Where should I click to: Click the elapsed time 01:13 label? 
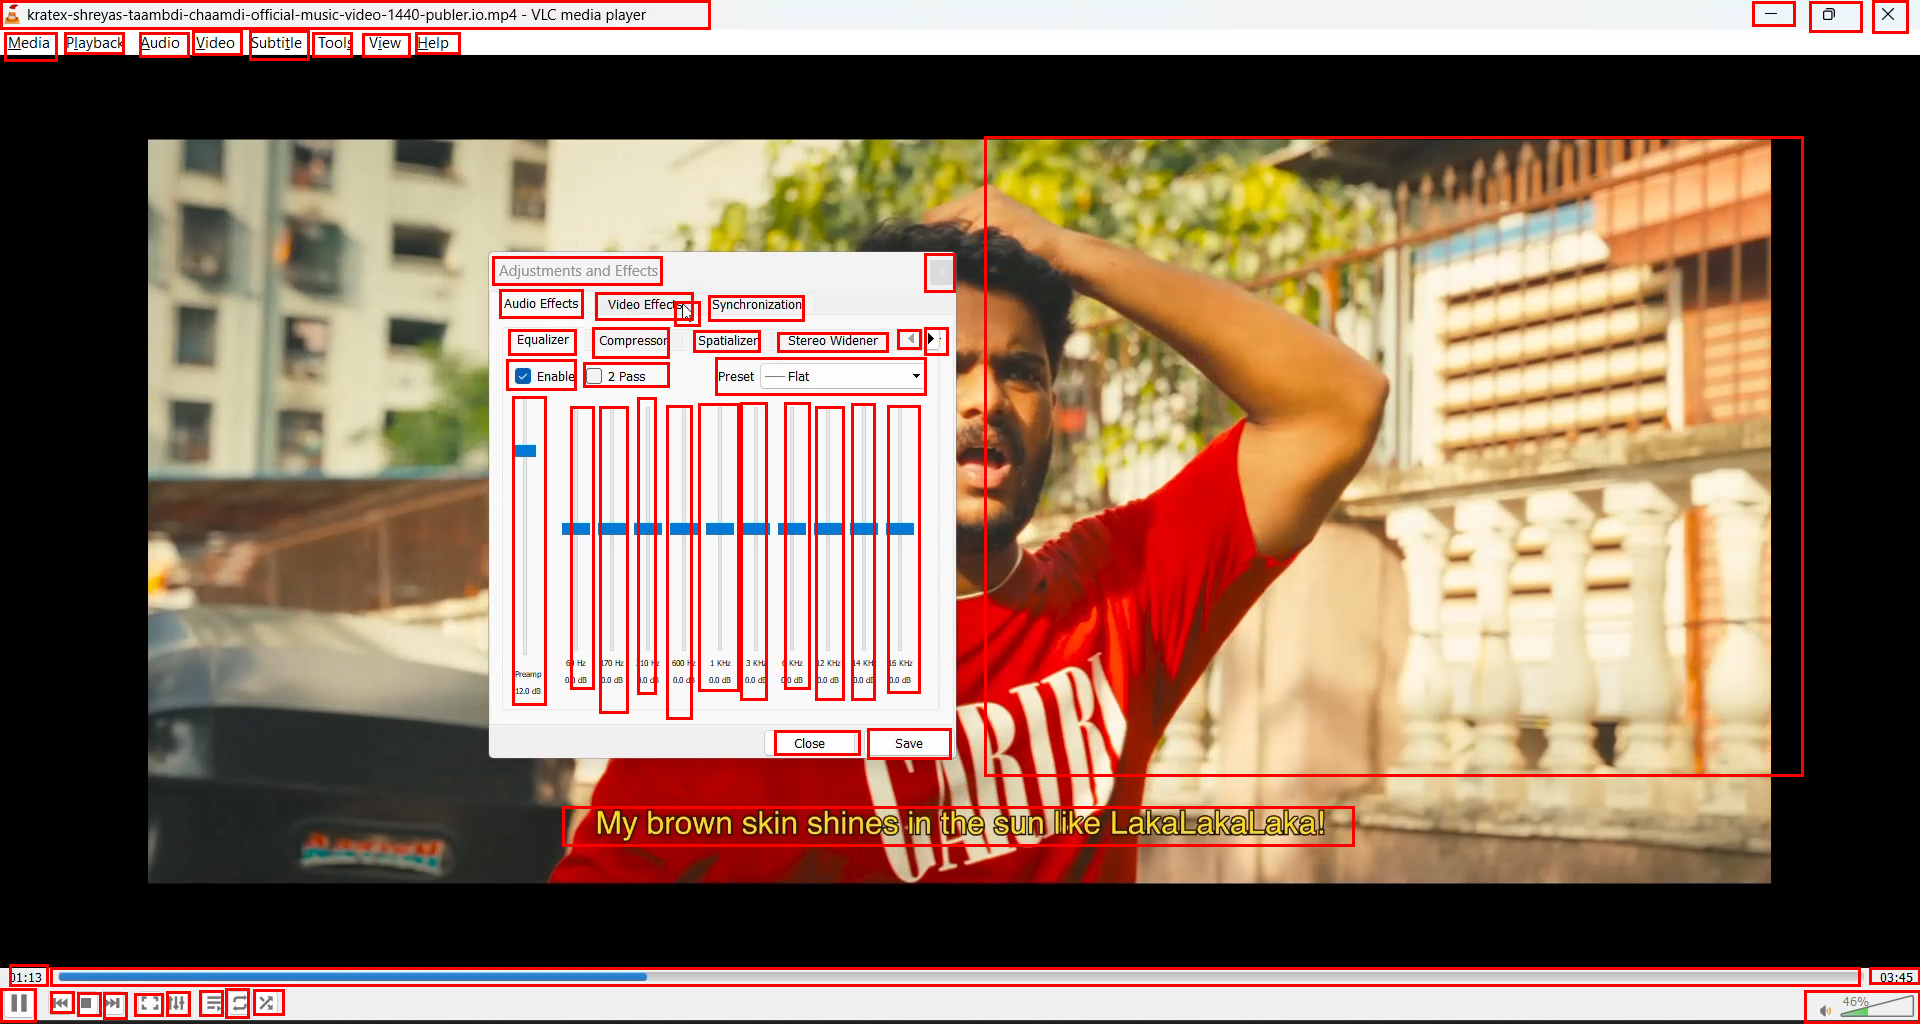point(27,977)
